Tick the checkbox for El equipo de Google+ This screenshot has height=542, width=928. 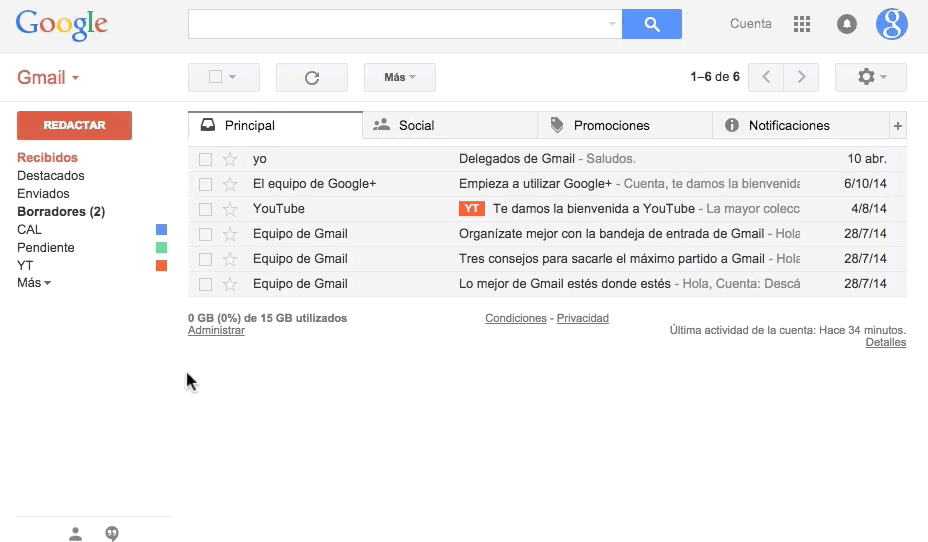205,185
